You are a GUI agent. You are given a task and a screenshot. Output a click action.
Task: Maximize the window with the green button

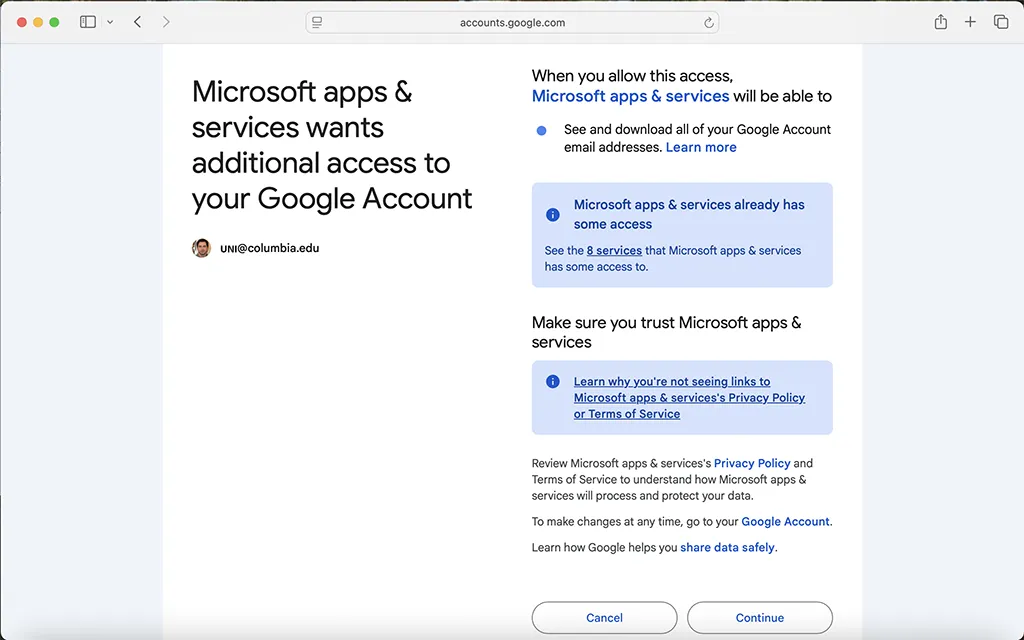(54, 22)
